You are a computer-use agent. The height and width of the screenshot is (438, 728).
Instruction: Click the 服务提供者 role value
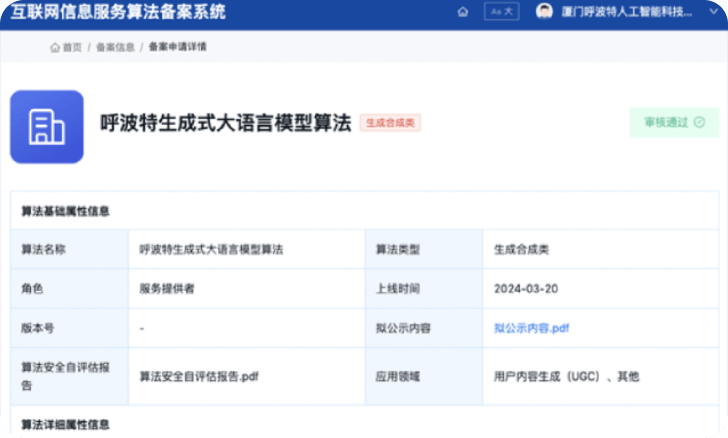pyautogui.click(x=167, y=288)
